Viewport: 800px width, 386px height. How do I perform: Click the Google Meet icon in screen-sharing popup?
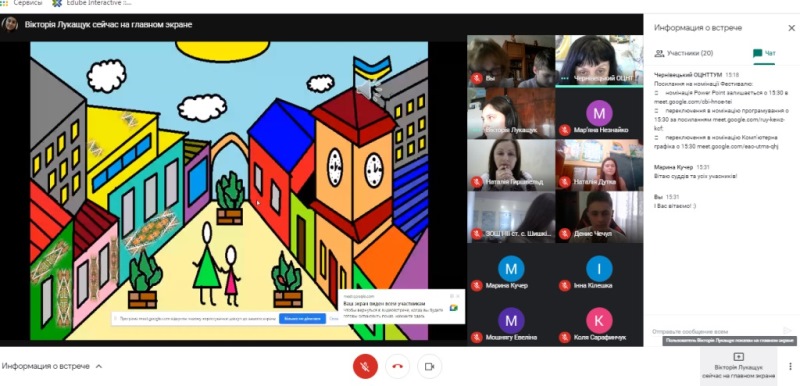[x=453, y=308]
